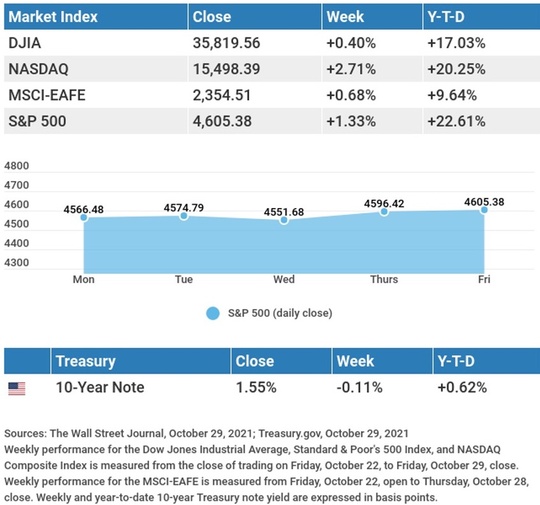Viewport: 540px width, 505px height.
Task: Click the S&P 500 legend dot
Action: 212,313
